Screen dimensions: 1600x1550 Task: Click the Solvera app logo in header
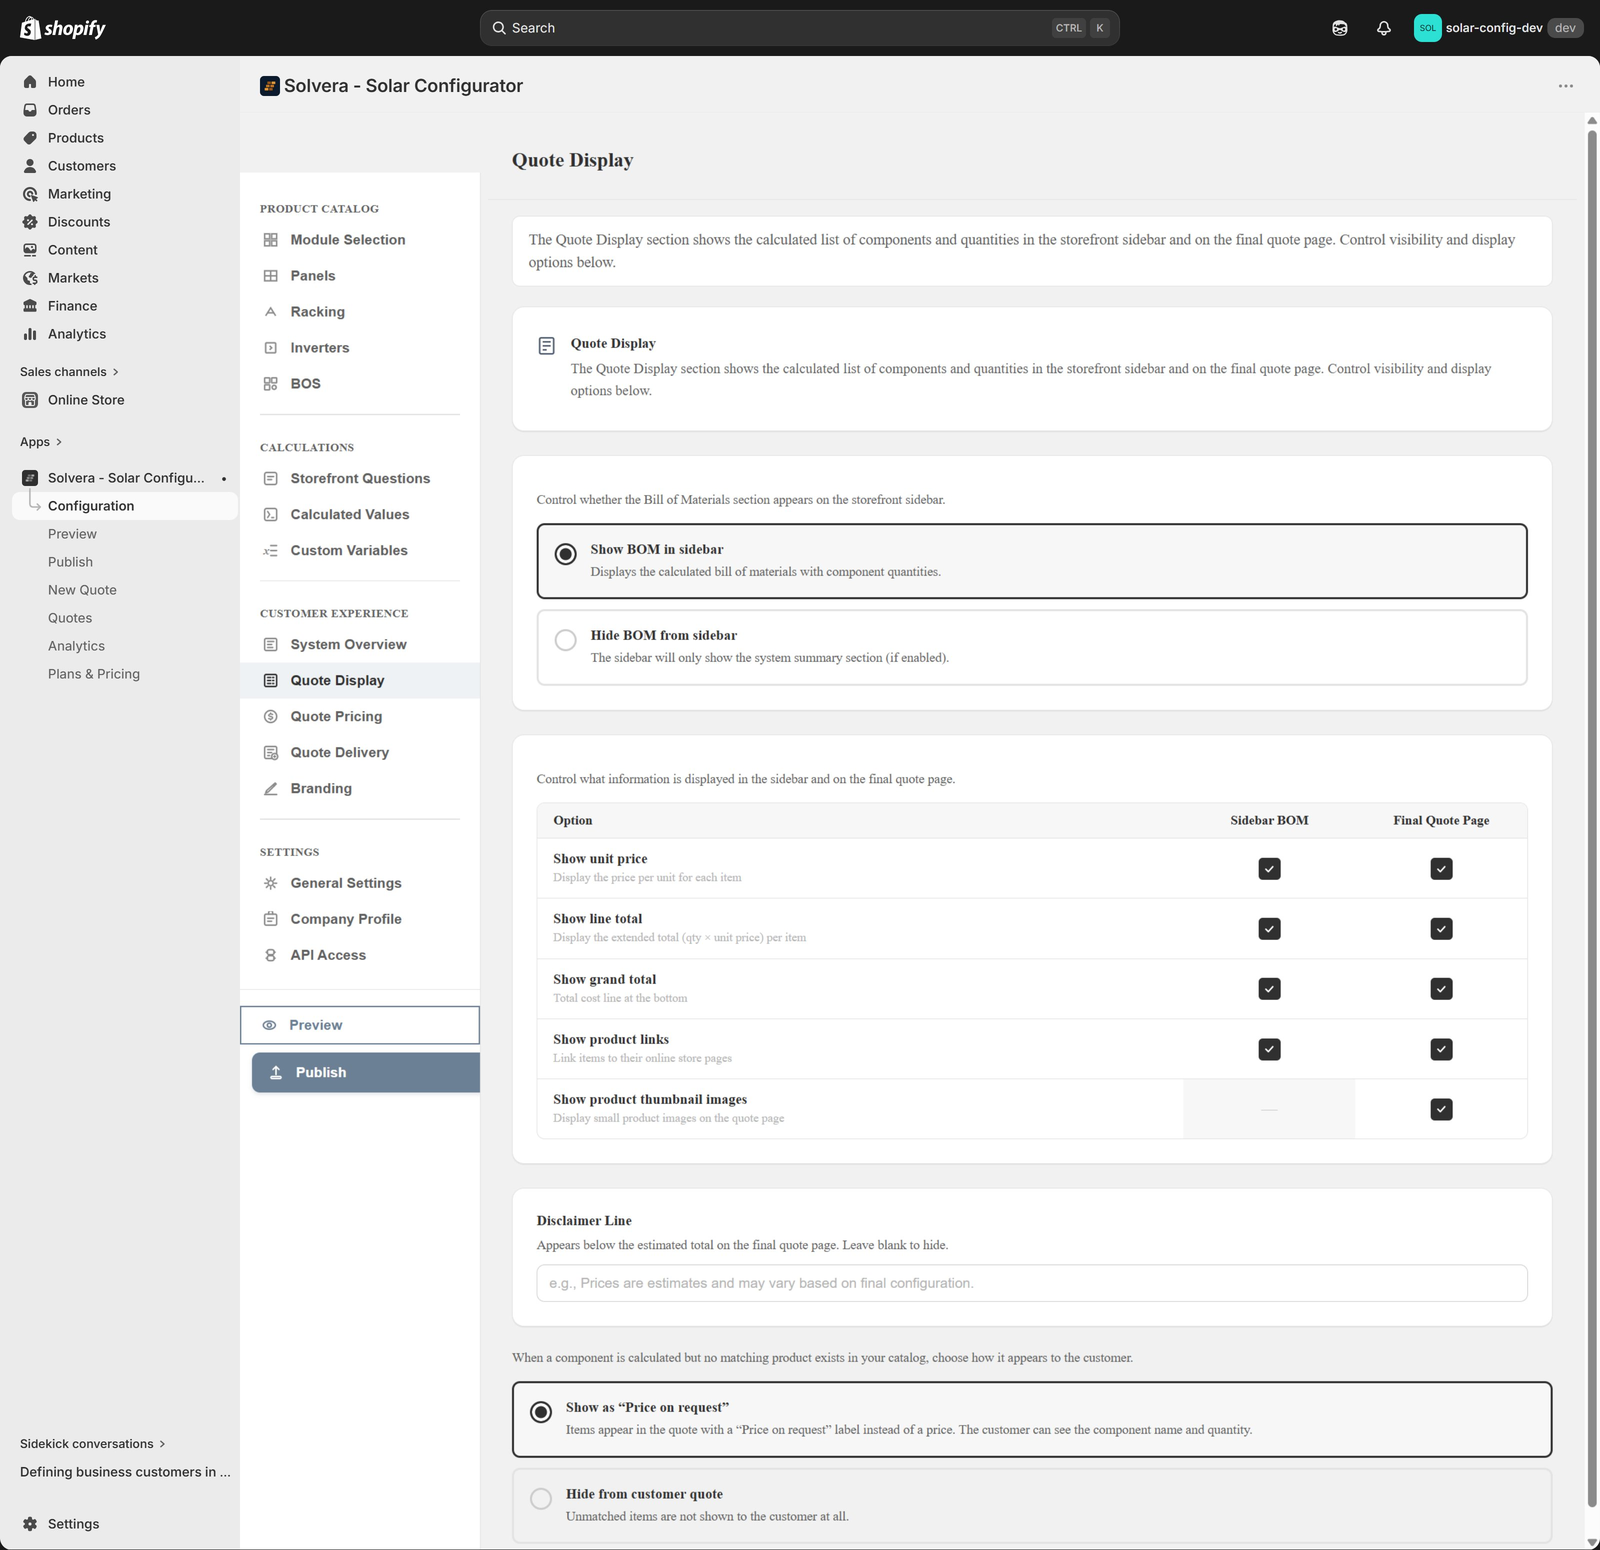tap(269, 86)
